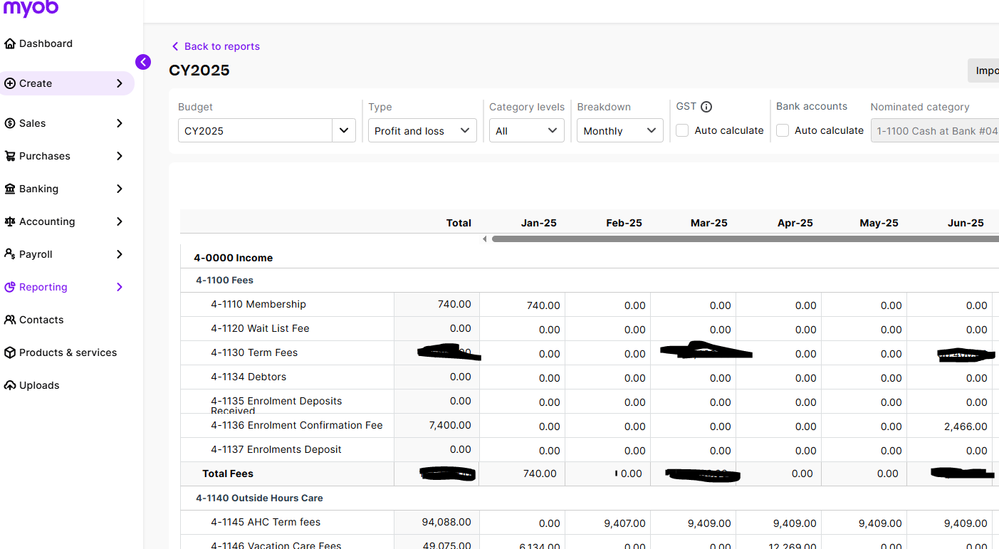Tick Bank accounts Auto calculate checkbox
This screenshot has width=999, height=549.
(782, 131)
